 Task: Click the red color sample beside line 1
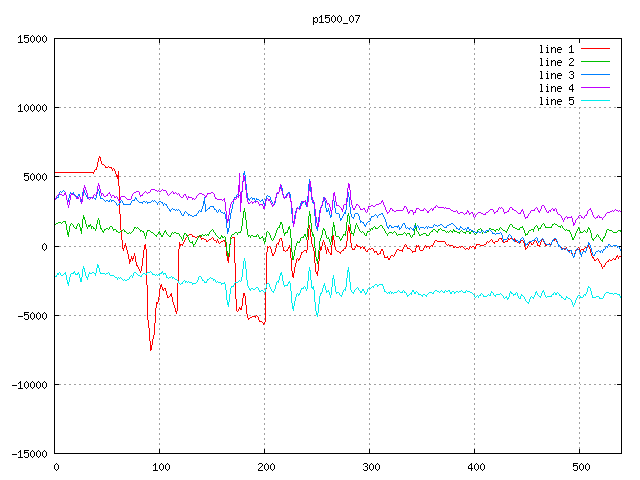tap(595, 49)
